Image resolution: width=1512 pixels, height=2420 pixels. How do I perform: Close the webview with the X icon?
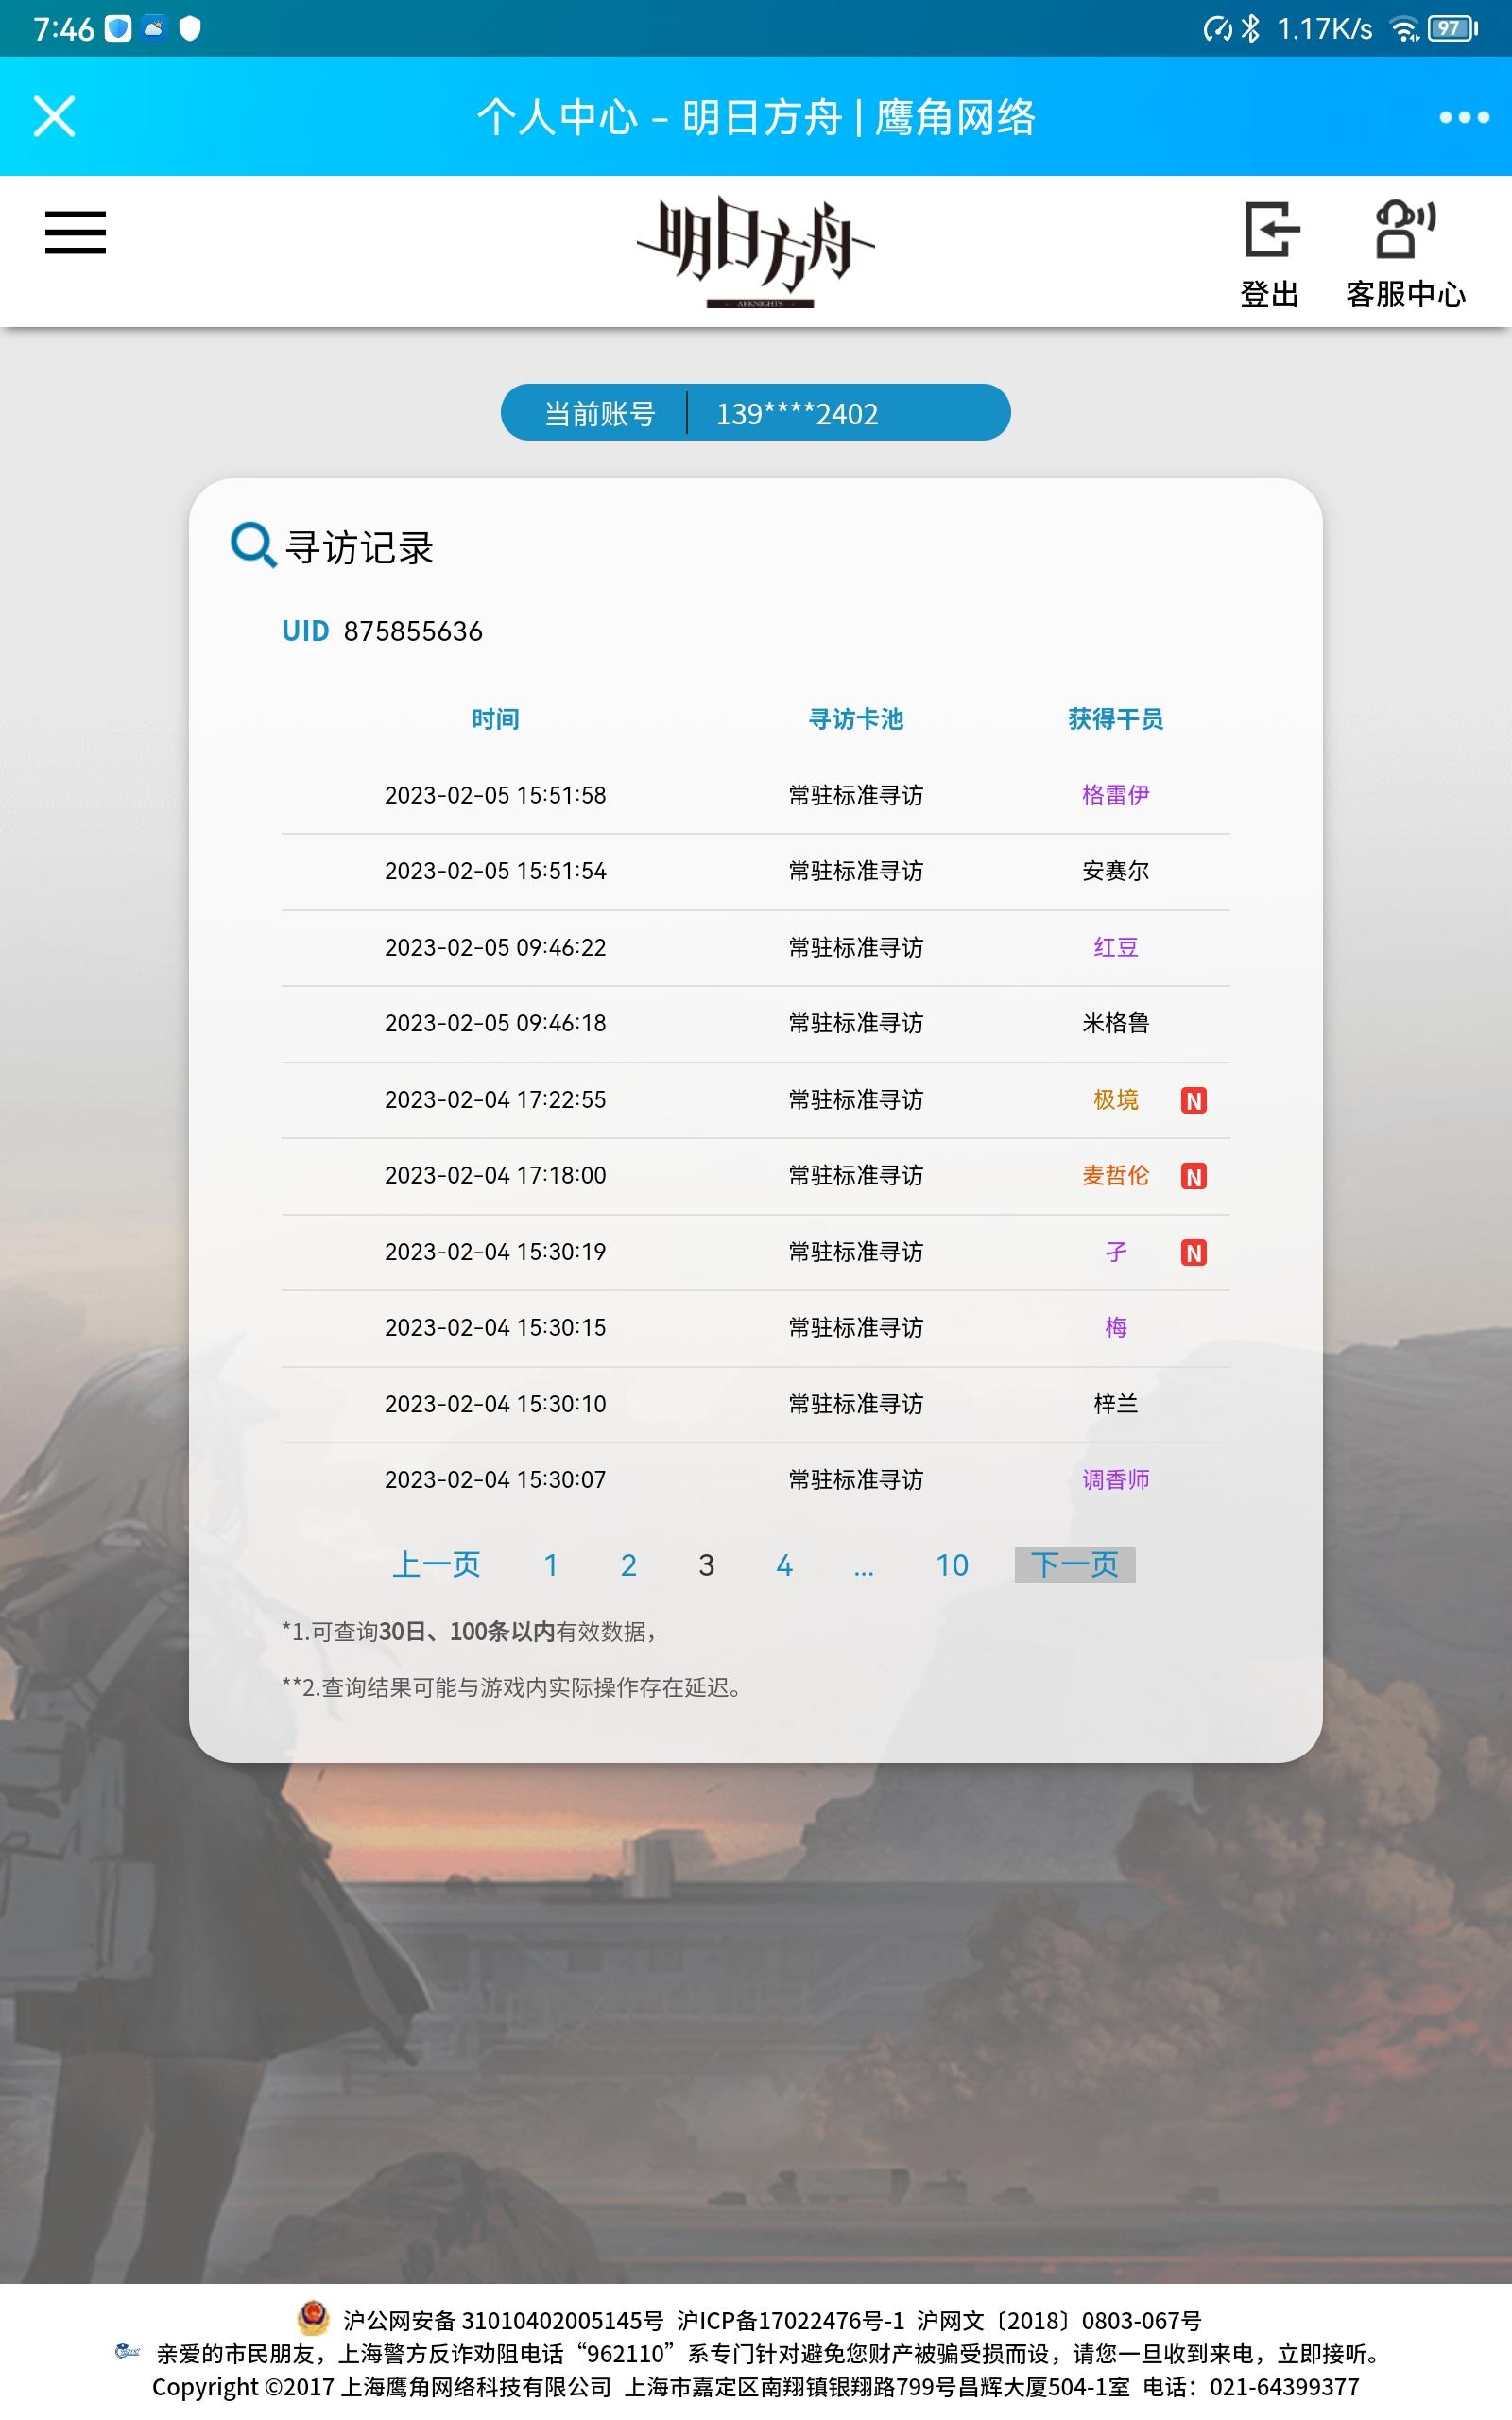(x=54, y=116)
